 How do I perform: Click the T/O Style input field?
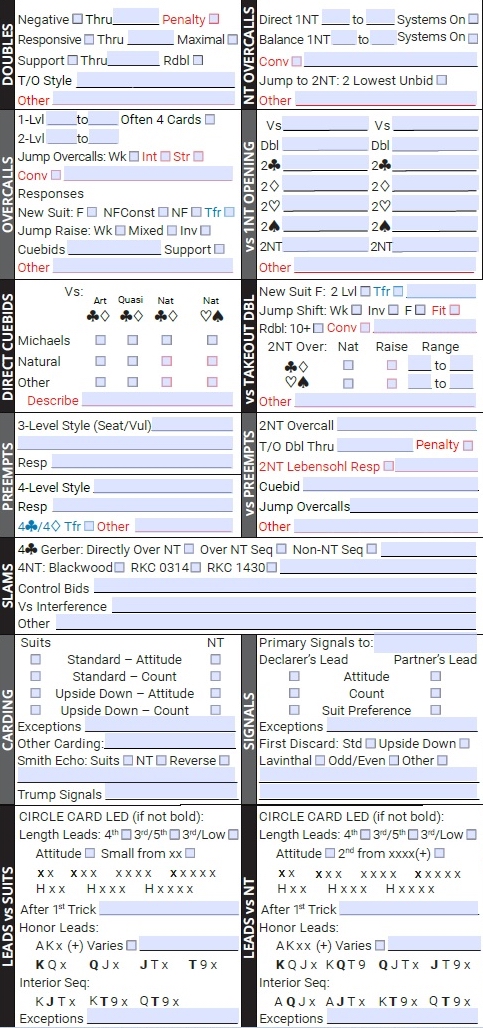point(155,81)
